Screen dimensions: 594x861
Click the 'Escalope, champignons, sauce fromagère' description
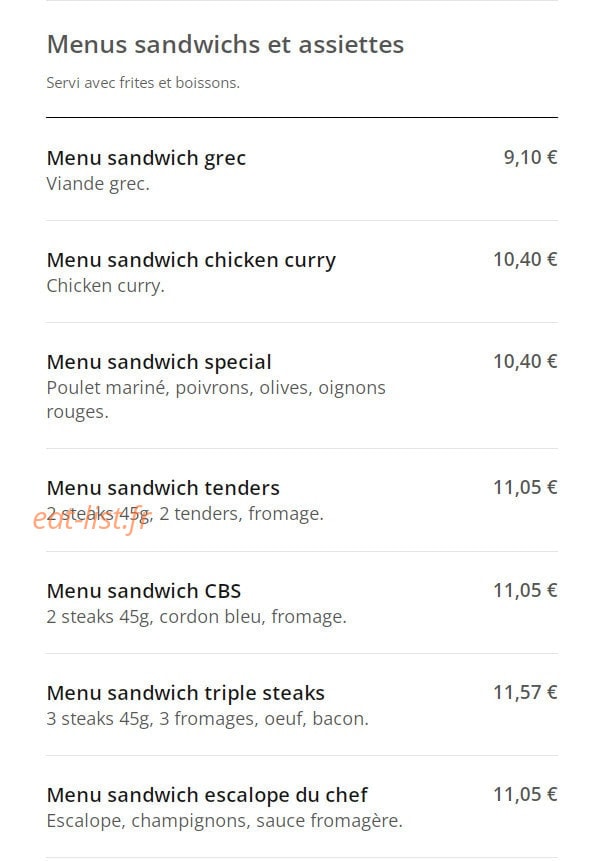tap(225, 821)
